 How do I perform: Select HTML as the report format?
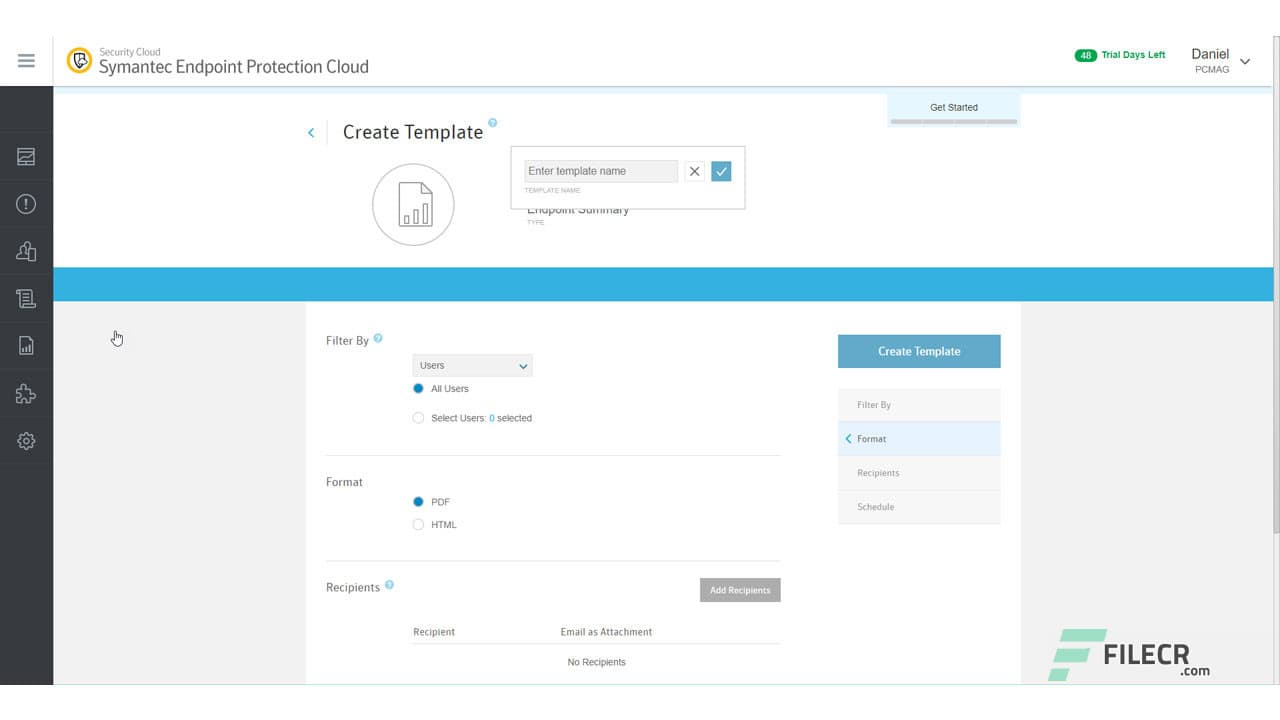pyautogui.click(x=418, y=525)
